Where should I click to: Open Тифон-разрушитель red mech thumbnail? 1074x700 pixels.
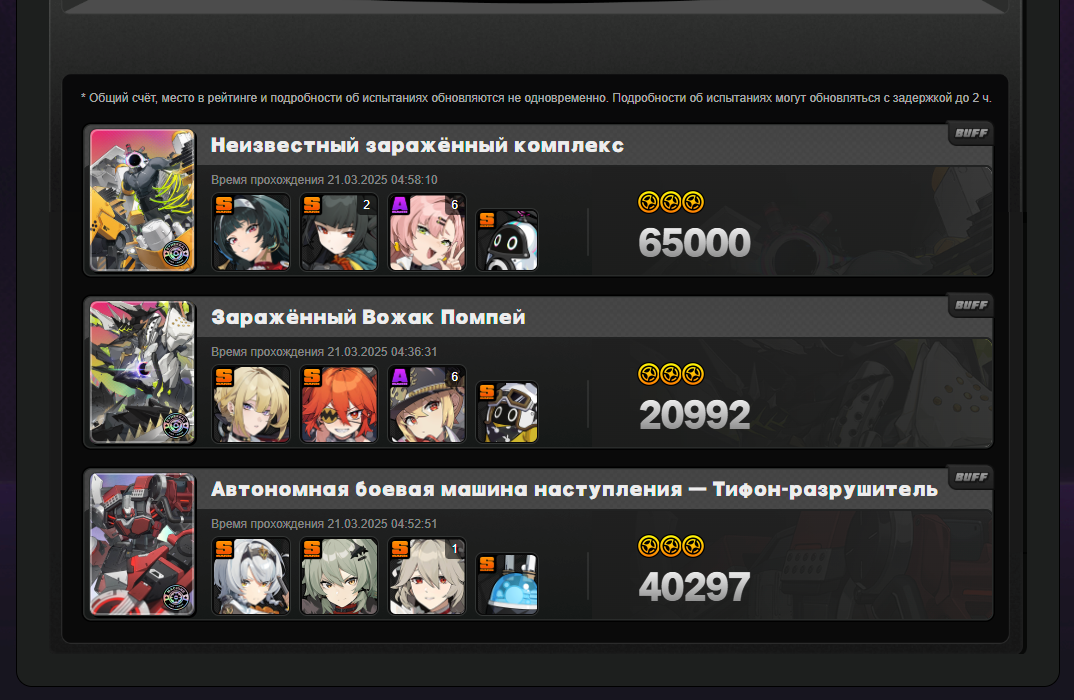click(x=142, y=544)
